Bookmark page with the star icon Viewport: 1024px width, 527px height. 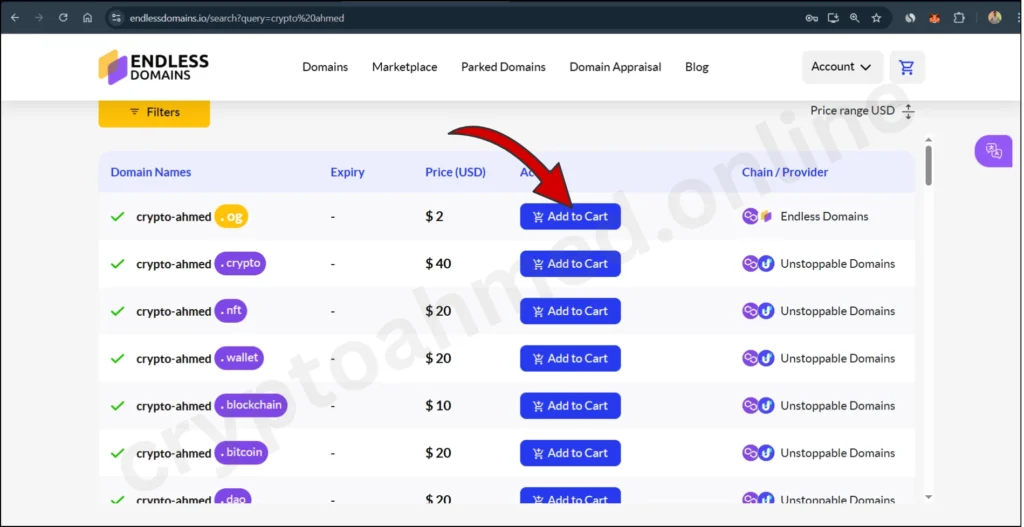(876, 18)
